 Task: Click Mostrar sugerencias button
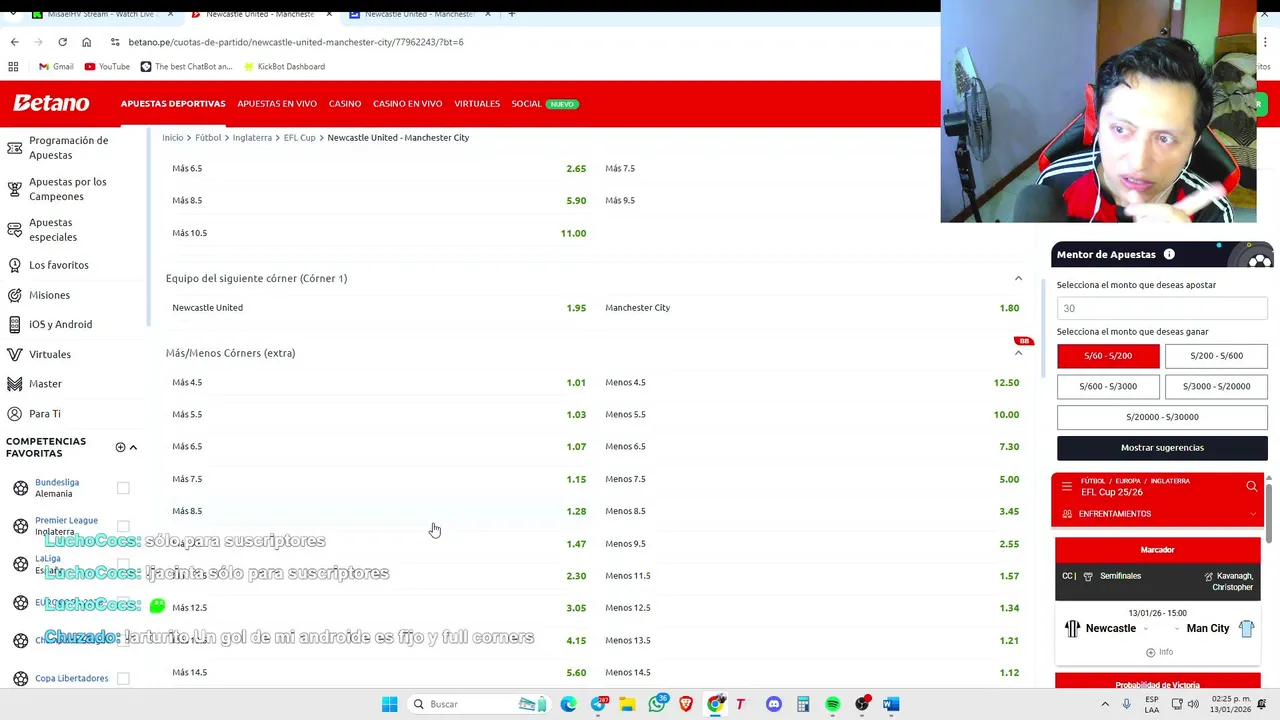[1162, 448]
